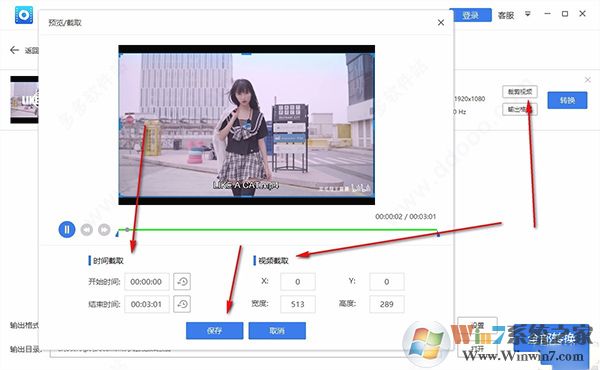Open the 客服 menu item

(x=505, y=15)
